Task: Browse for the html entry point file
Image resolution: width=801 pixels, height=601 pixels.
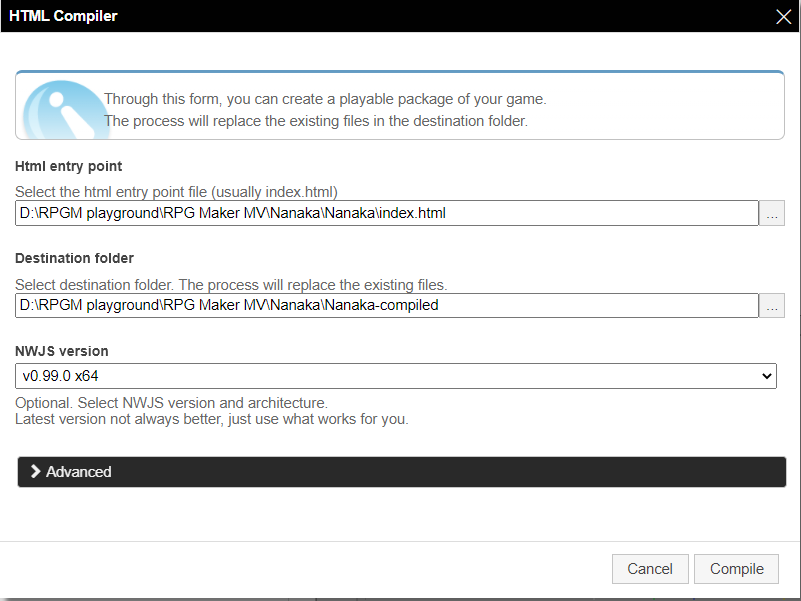Action: click(772, 213)
